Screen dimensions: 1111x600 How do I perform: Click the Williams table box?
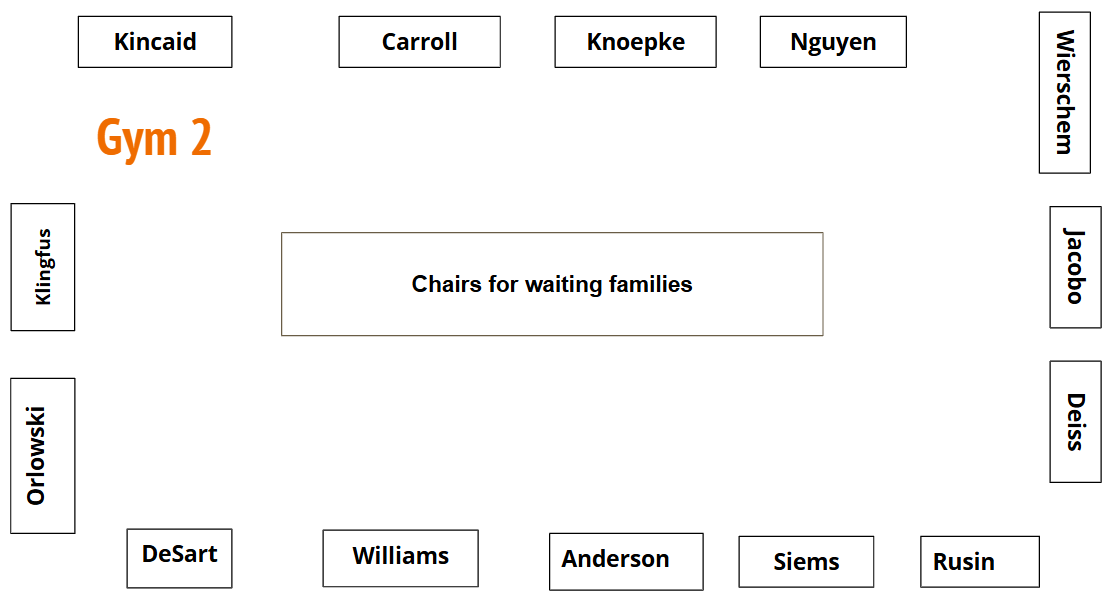400,558
